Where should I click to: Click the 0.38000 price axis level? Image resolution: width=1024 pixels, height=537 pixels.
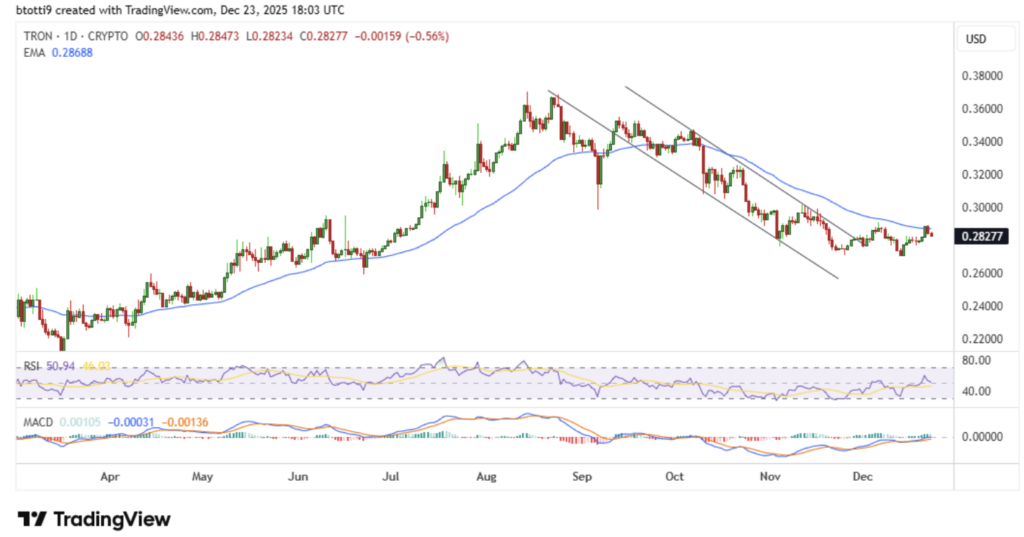coord(981,76)
